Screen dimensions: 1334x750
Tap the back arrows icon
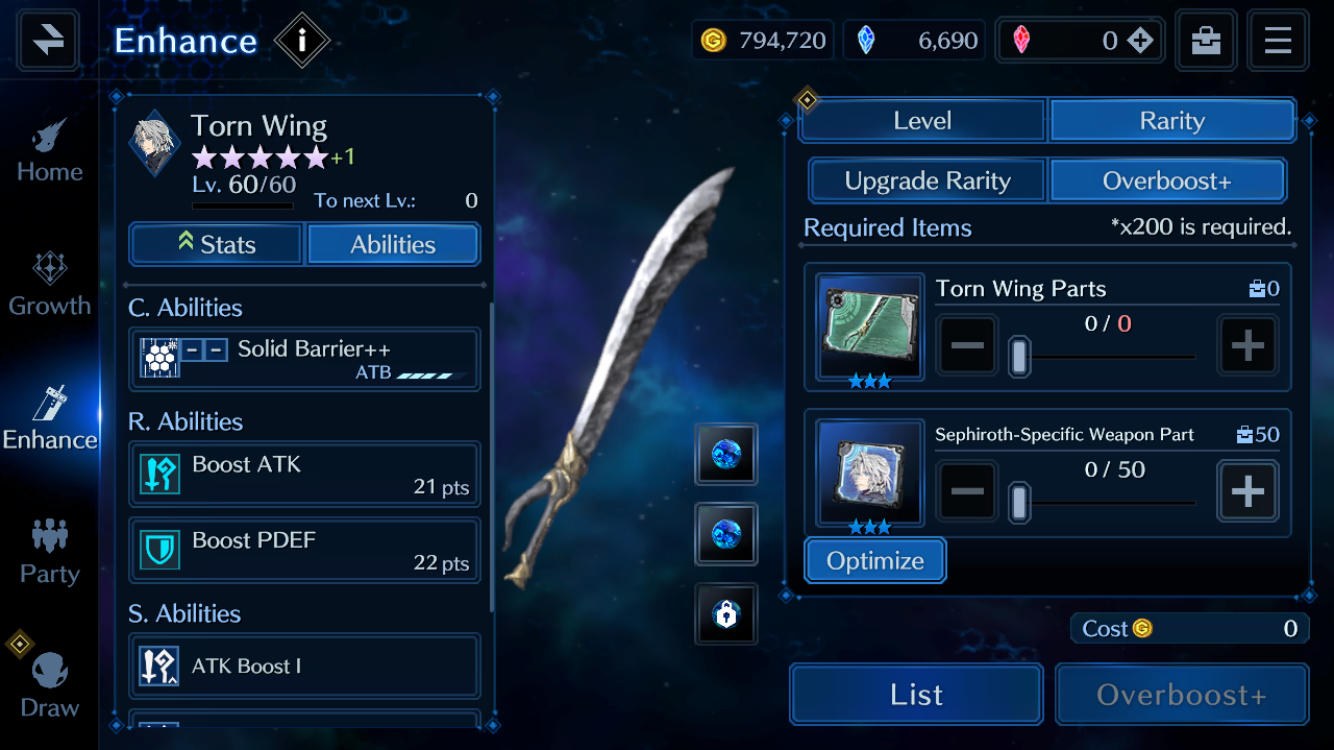[47, 40]
